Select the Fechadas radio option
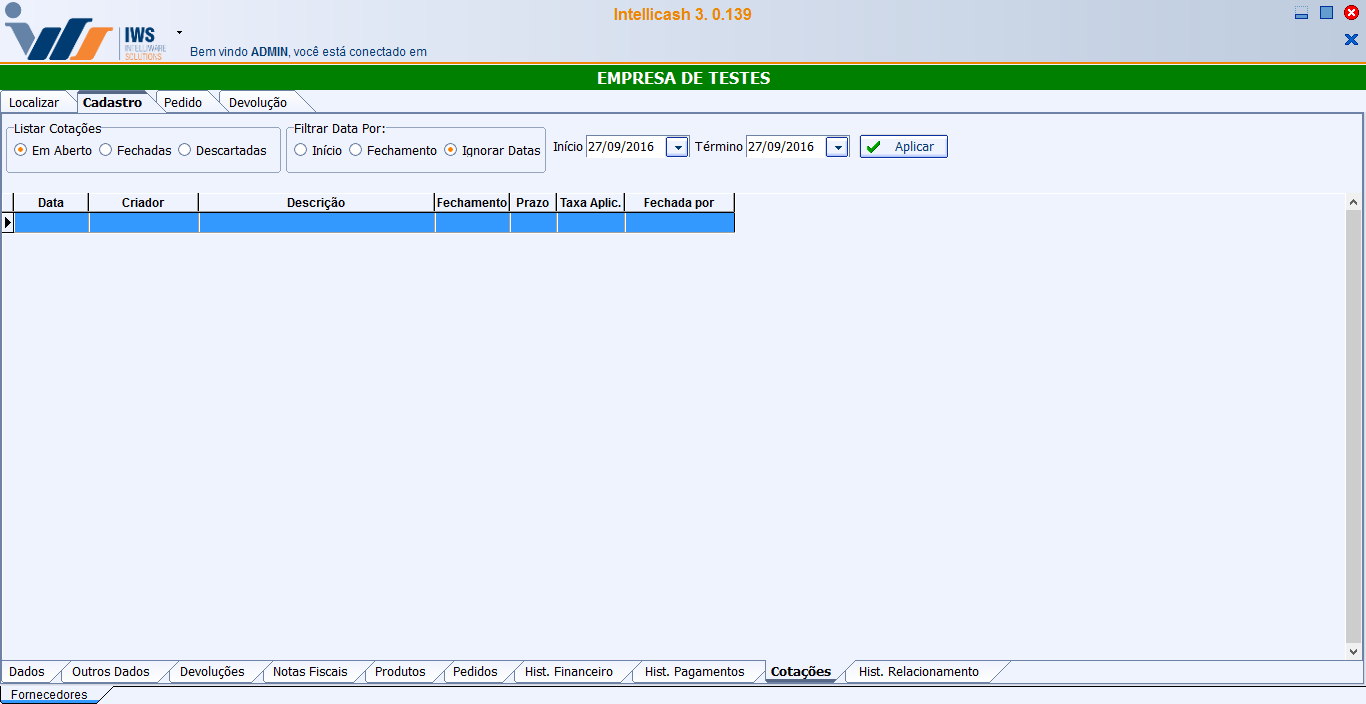Viewport: 1366px width, 704px height. 106,150
